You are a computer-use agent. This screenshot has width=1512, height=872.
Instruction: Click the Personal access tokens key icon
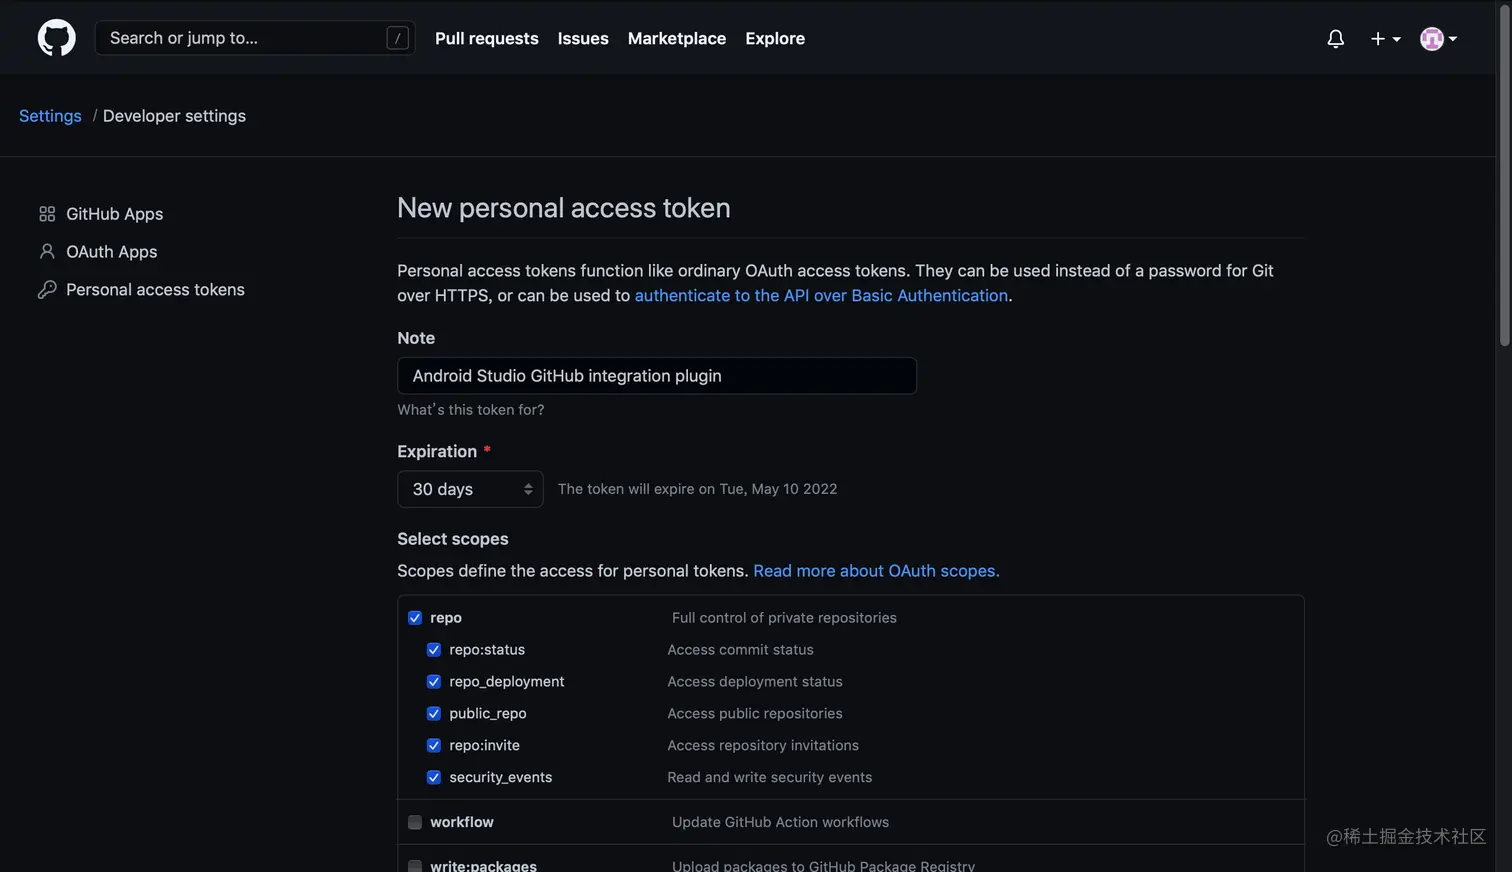47,290
